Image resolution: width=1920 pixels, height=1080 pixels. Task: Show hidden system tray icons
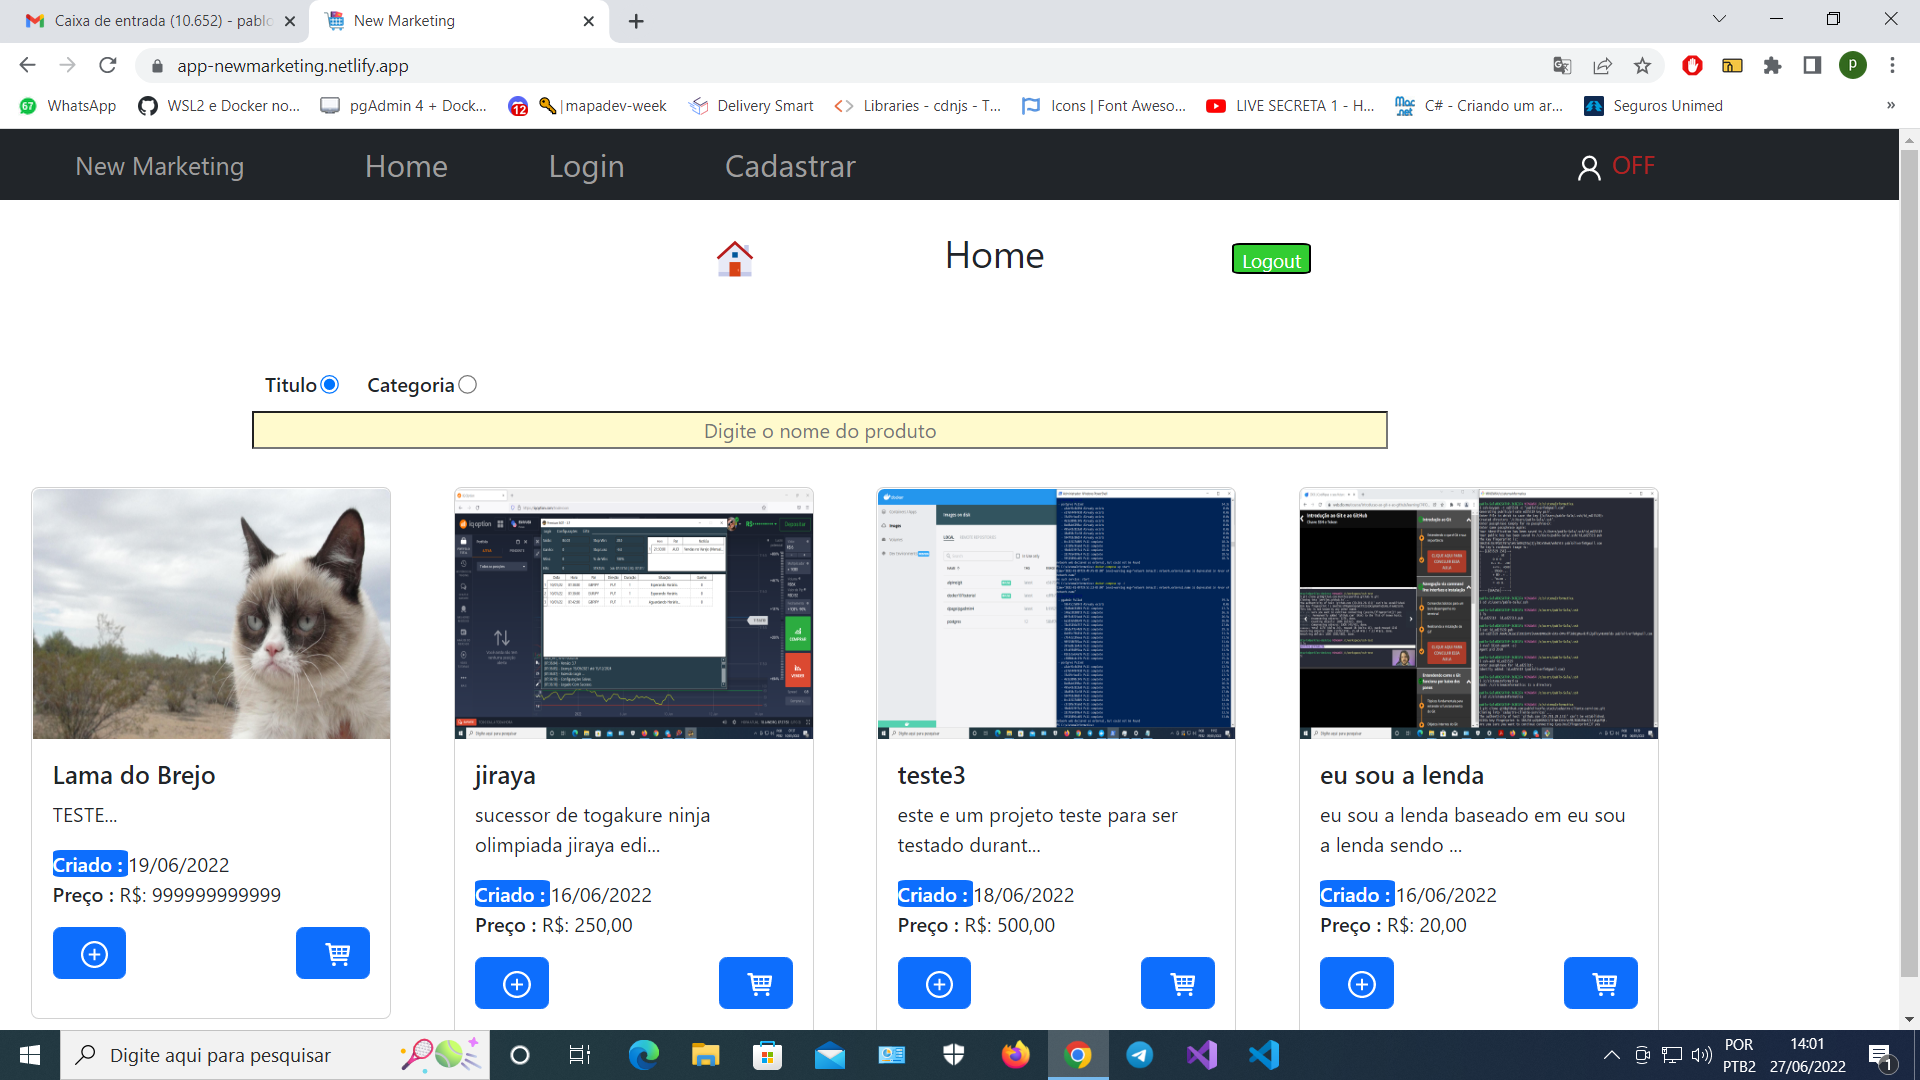pos(1611,1055)
